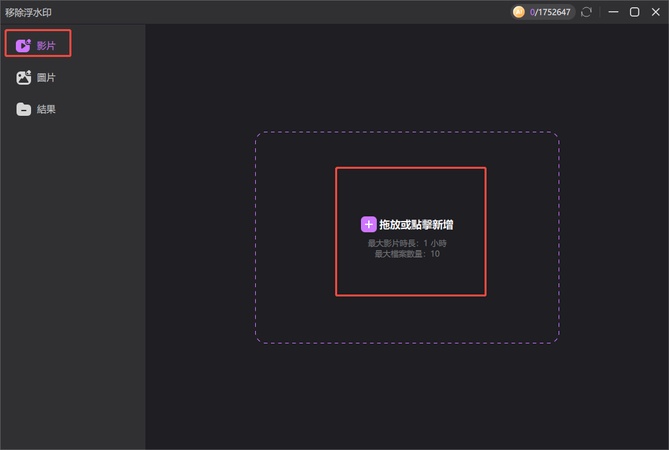The width and height of the screenshot is (669, 450).
Task: Click the purple plus icon to add files
Action: tap(368, 225)
